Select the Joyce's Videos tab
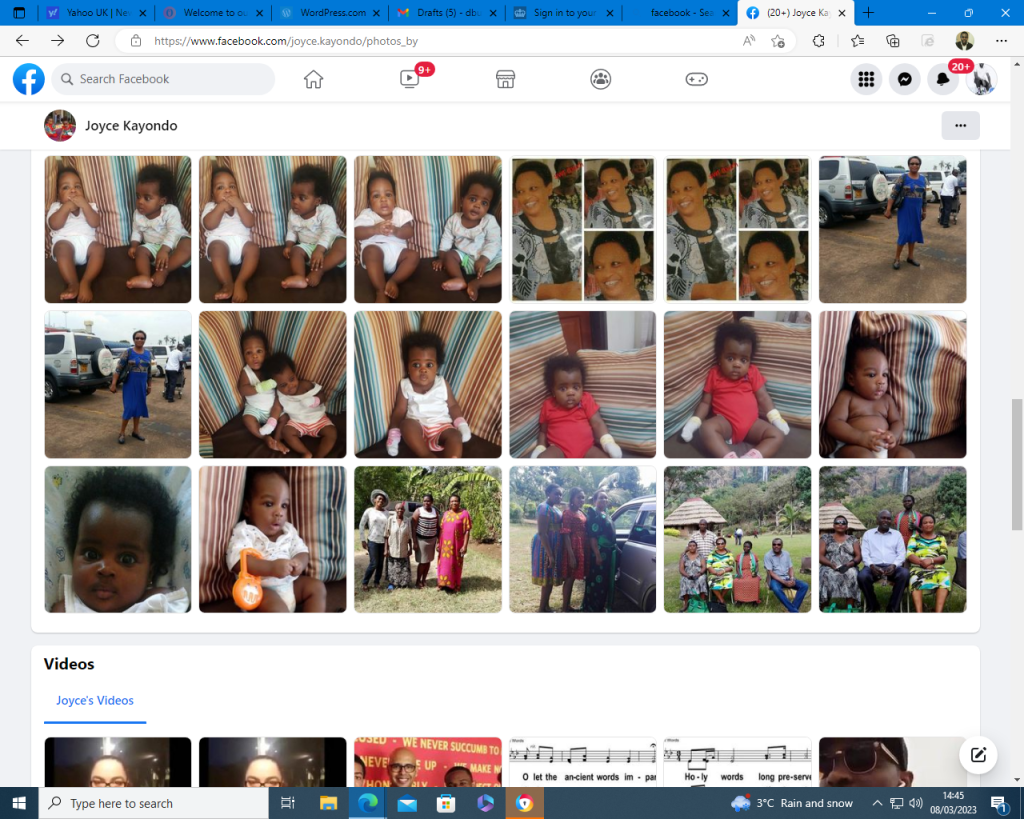Viewport: 1024px width, 819px height. [95, 701]
